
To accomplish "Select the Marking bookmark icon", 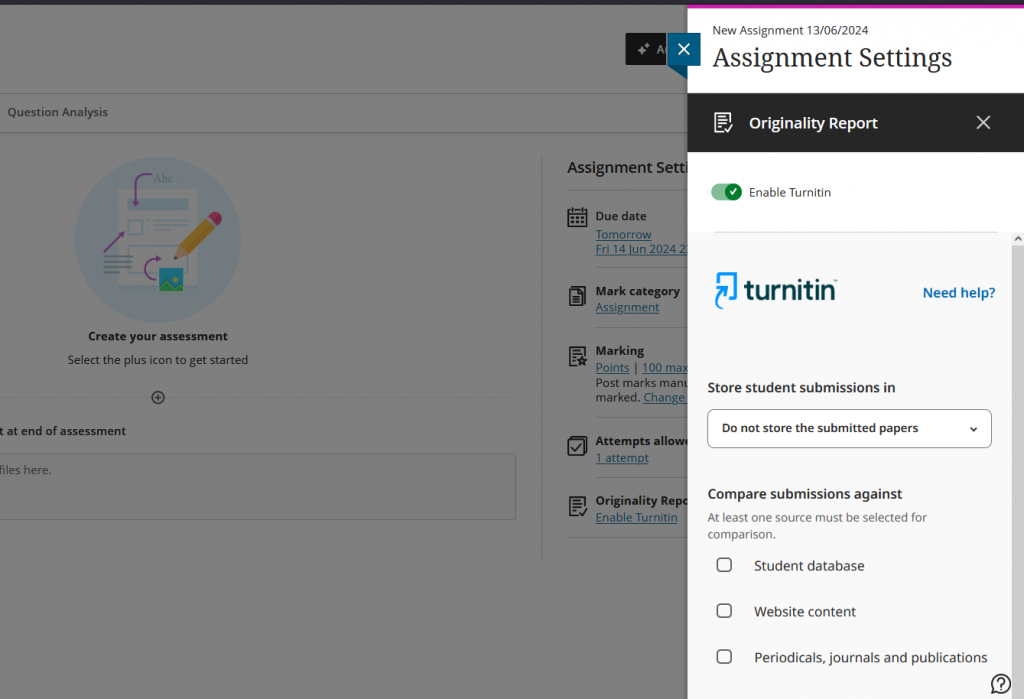I will pos(576,357).
